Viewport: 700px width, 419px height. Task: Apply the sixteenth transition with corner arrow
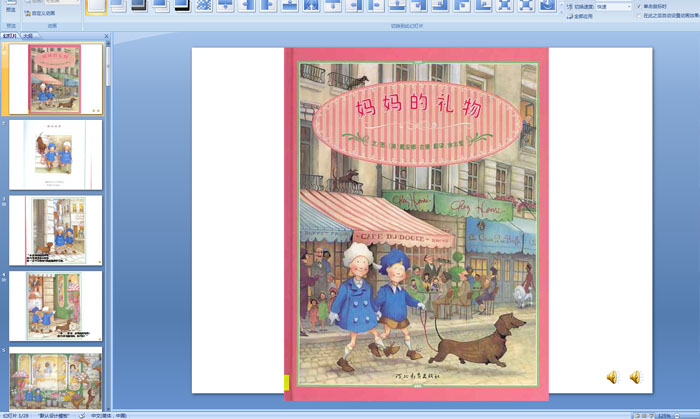click(418, 6)
